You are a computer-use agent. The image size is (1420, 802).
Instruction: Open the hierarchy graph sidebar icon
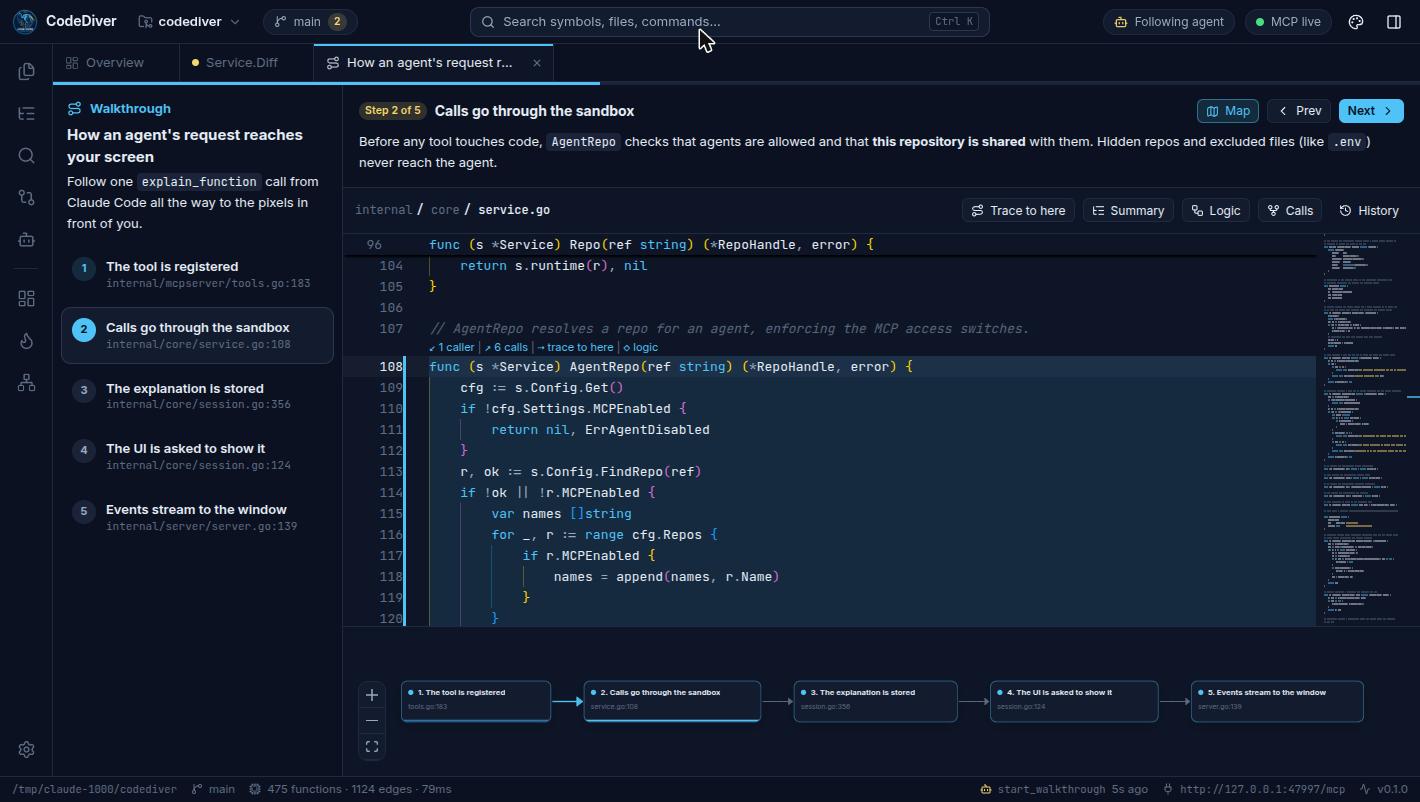pyautogui.click(x=26, y=383)
